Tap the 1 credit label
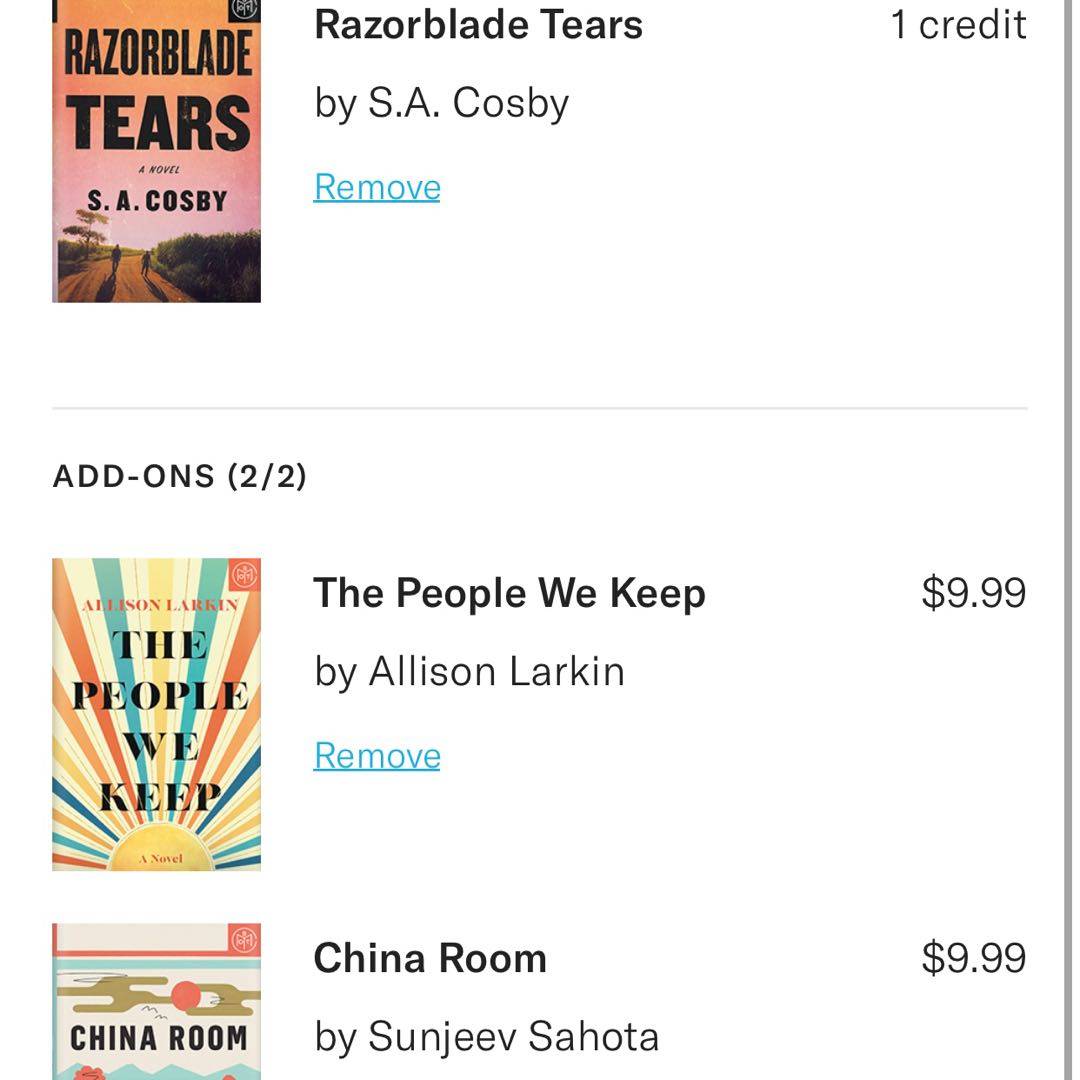1080x1080 pixels. tap(958, 25)
